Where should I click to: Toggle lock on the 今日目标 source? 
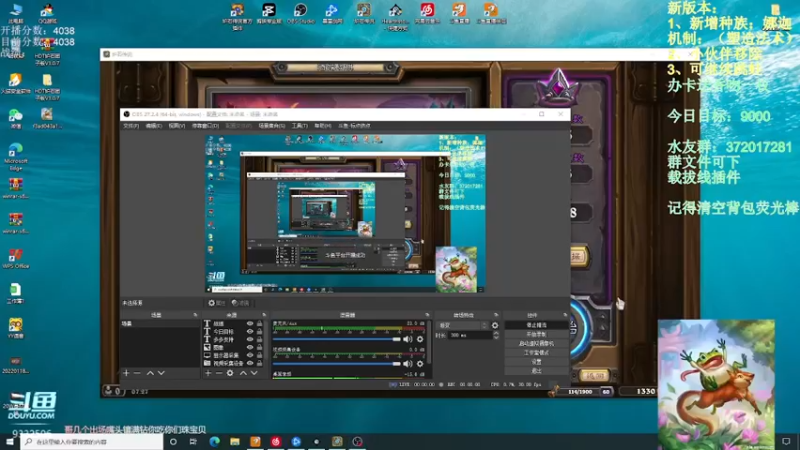click(259, 332)
